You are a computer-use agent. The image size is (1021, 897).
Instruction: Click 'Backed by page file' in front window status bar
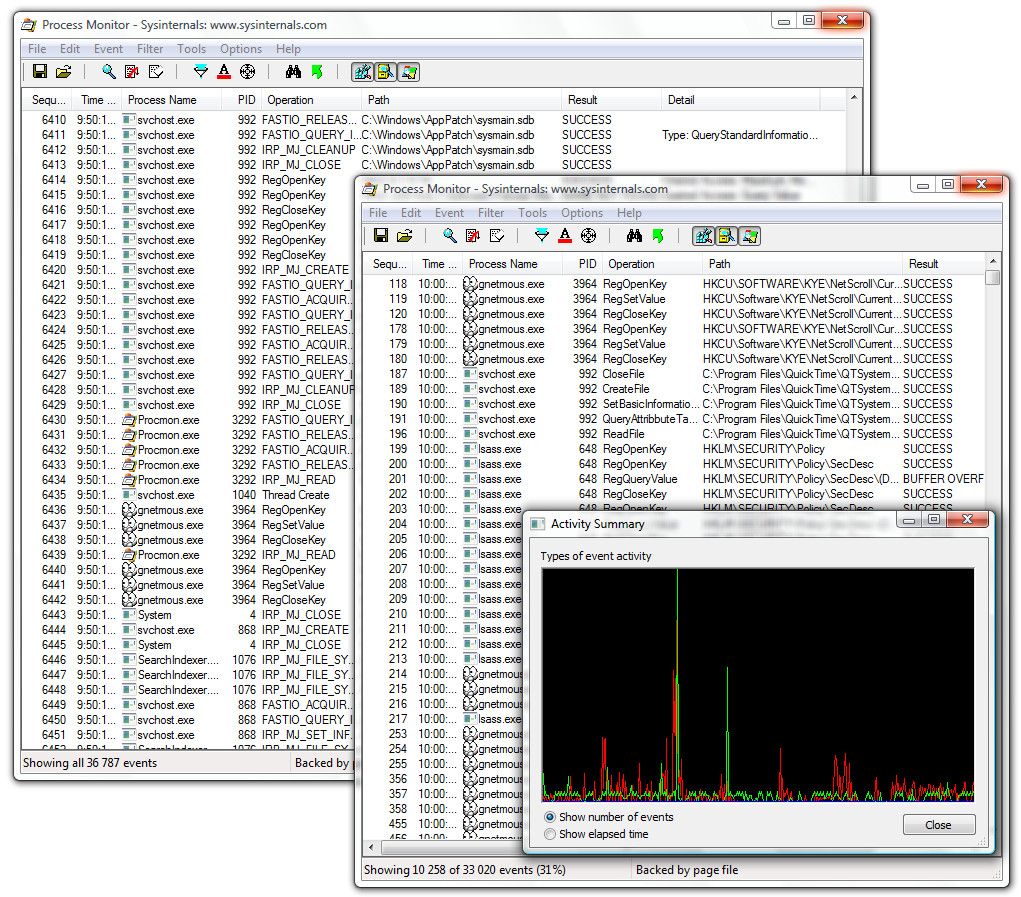coord(687,870)
